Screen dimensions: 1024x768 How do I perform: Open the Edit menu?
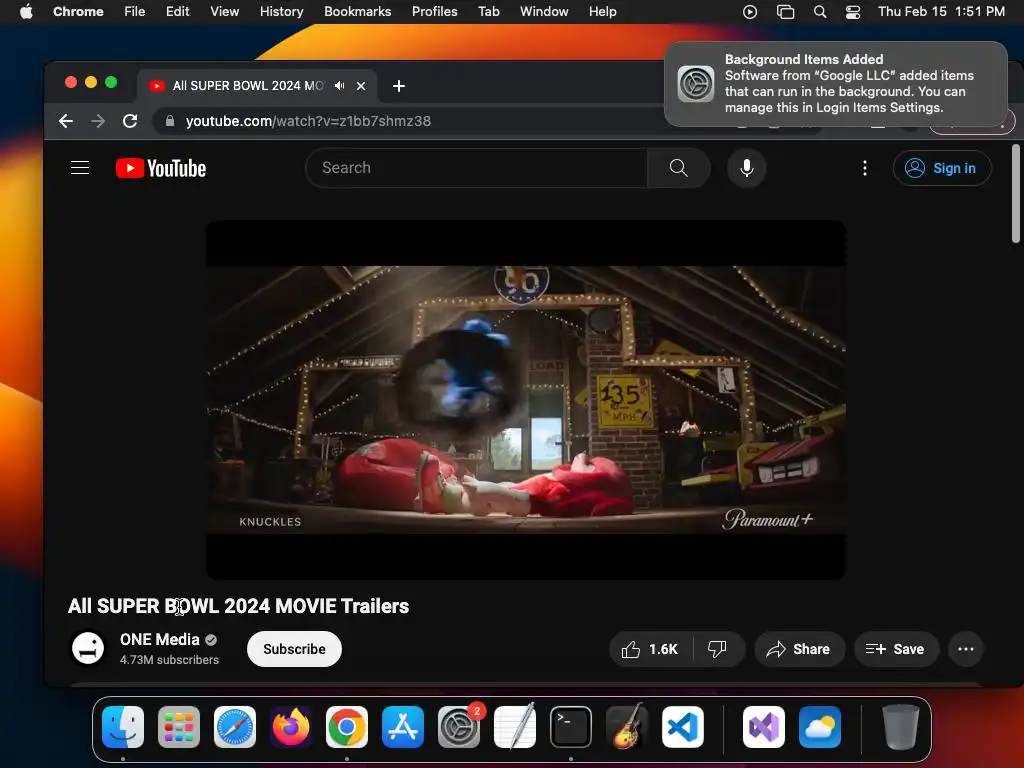[178, 11]
